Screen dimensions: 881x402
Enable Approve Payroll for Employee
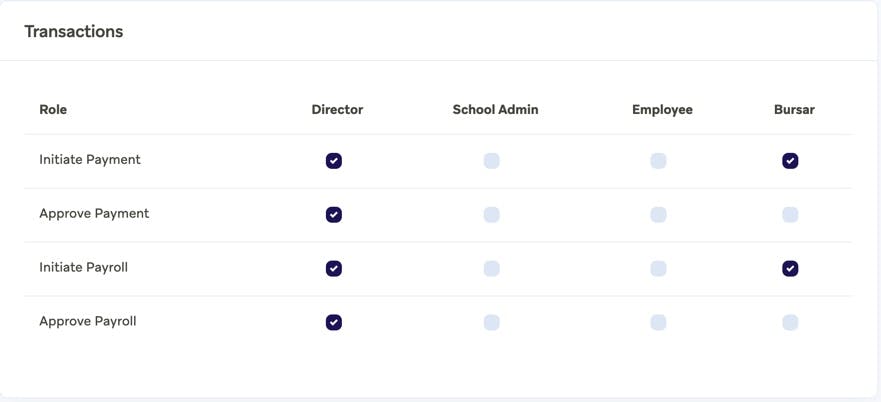pyautogui.click(x=658, y=323)
